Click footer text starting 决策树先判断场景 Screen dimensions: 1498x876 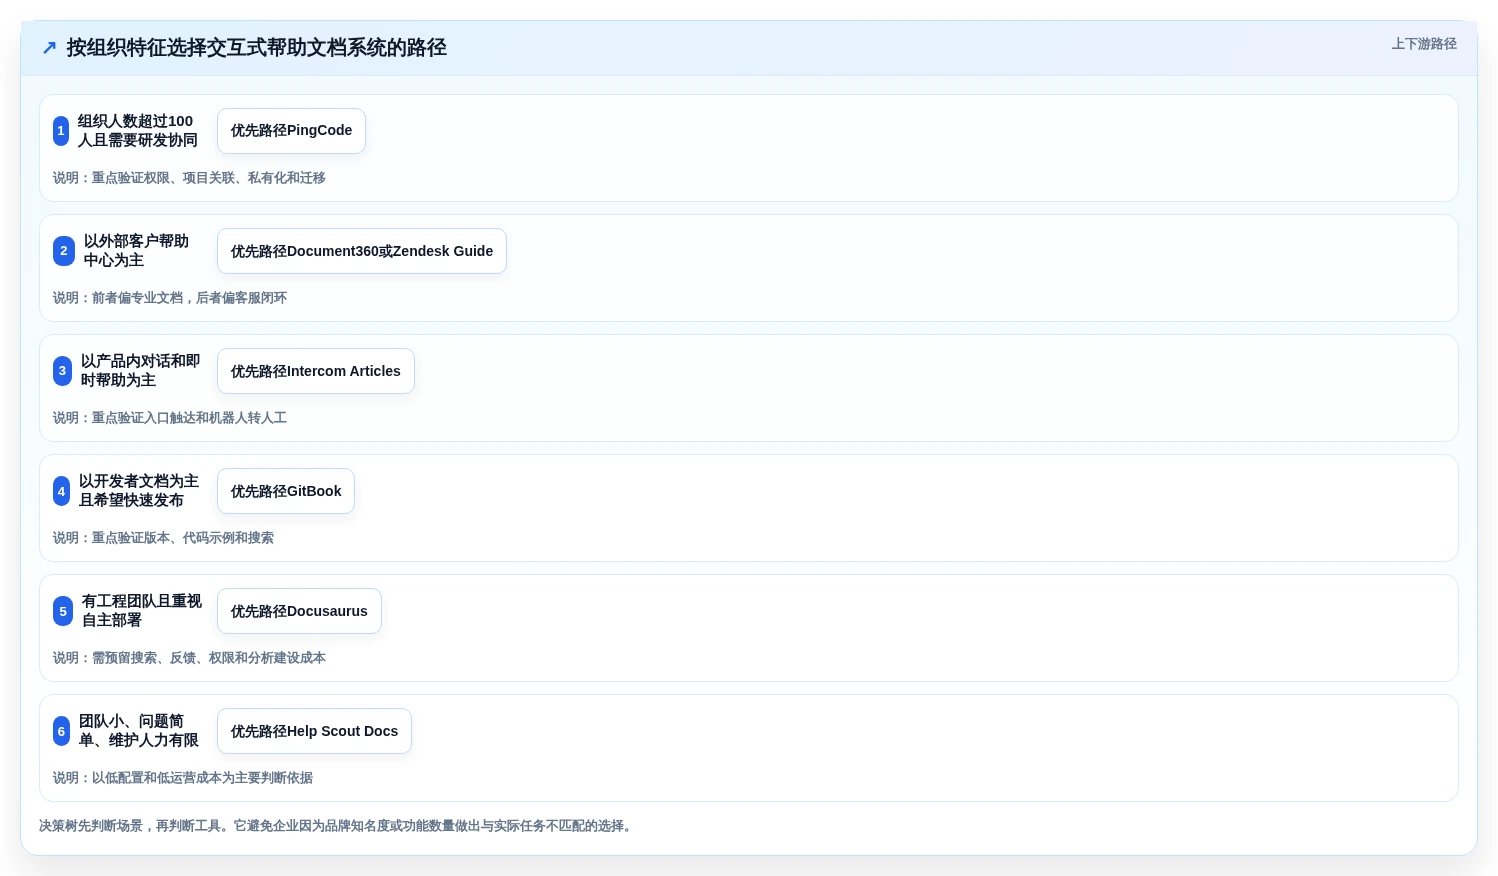point(337,826)
